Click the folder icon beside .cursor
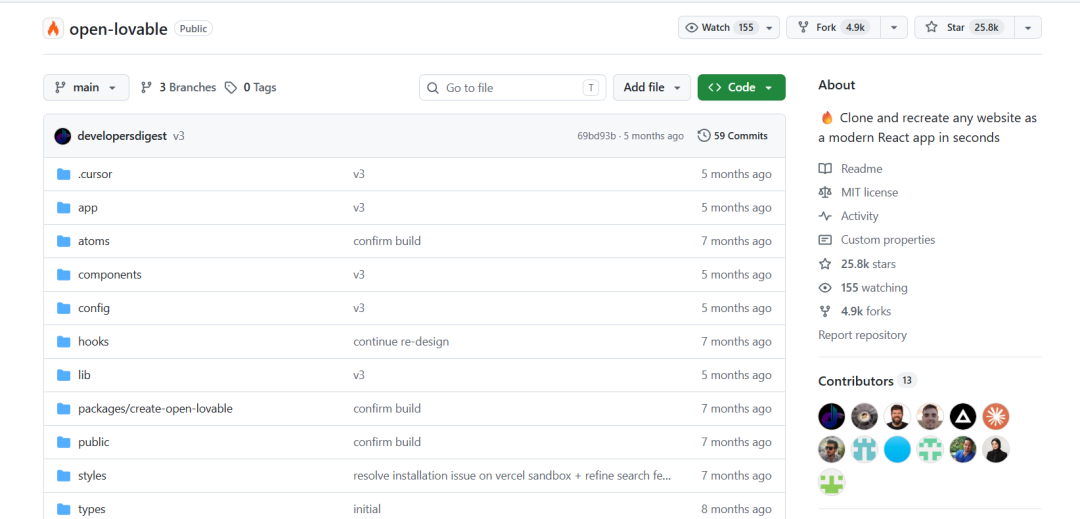 click(64, 174)
